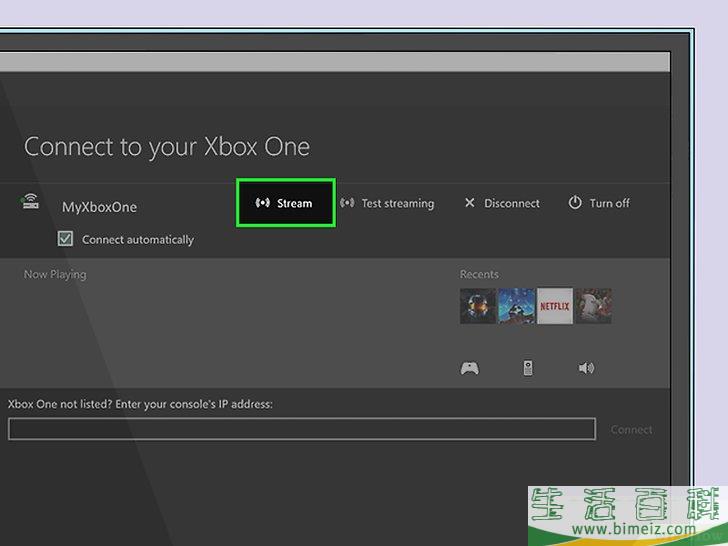728x546 pixels.
Task: Click the console wireless connection icon
Action: coord(31,202)
